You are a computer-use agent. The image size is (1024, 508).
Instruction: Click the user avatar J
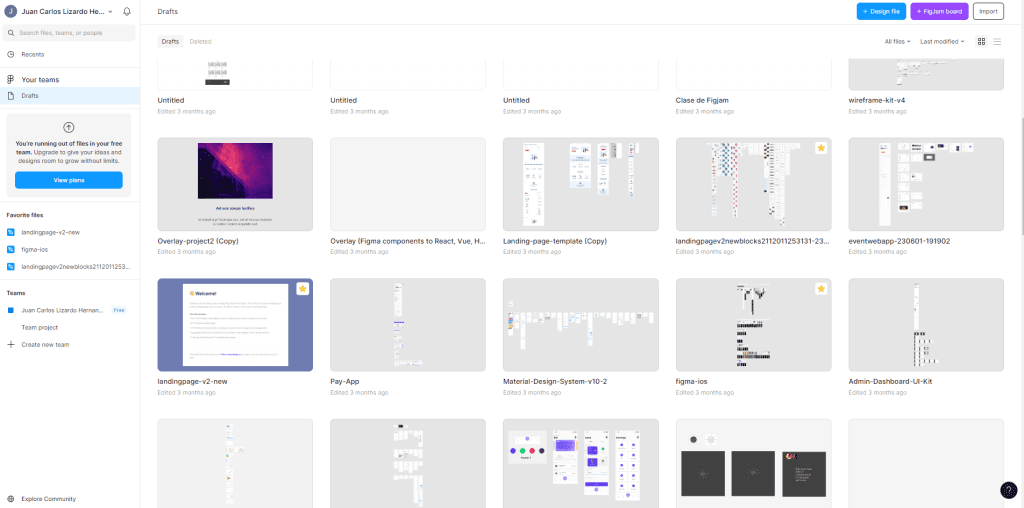coord(10,12)
